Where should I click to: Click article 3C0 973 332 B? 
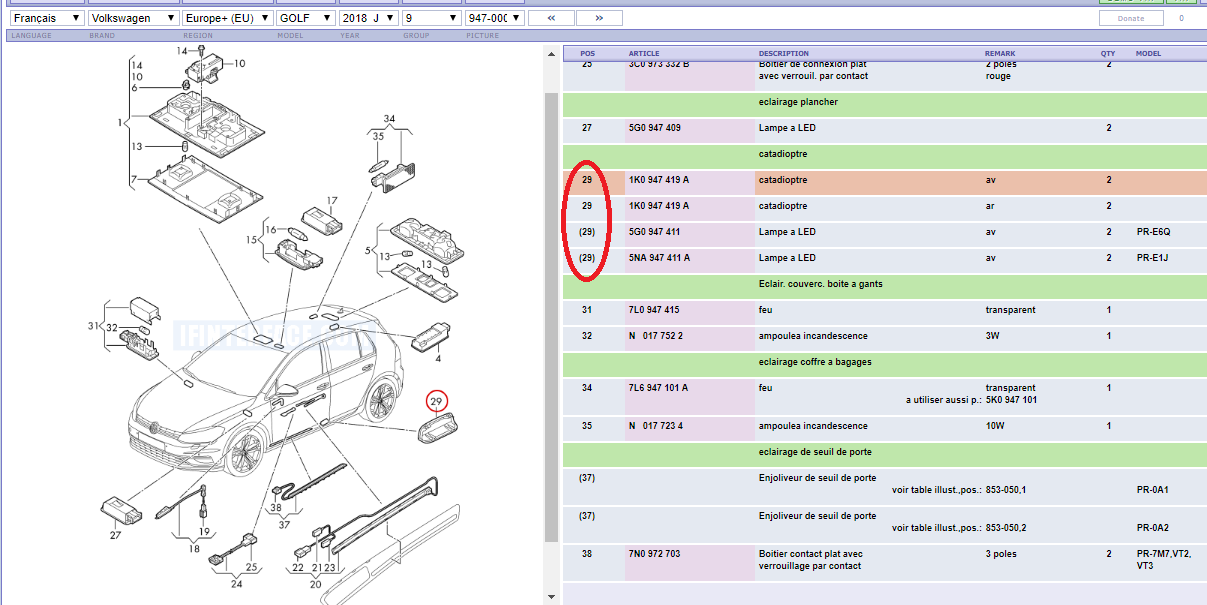point(658,64)
